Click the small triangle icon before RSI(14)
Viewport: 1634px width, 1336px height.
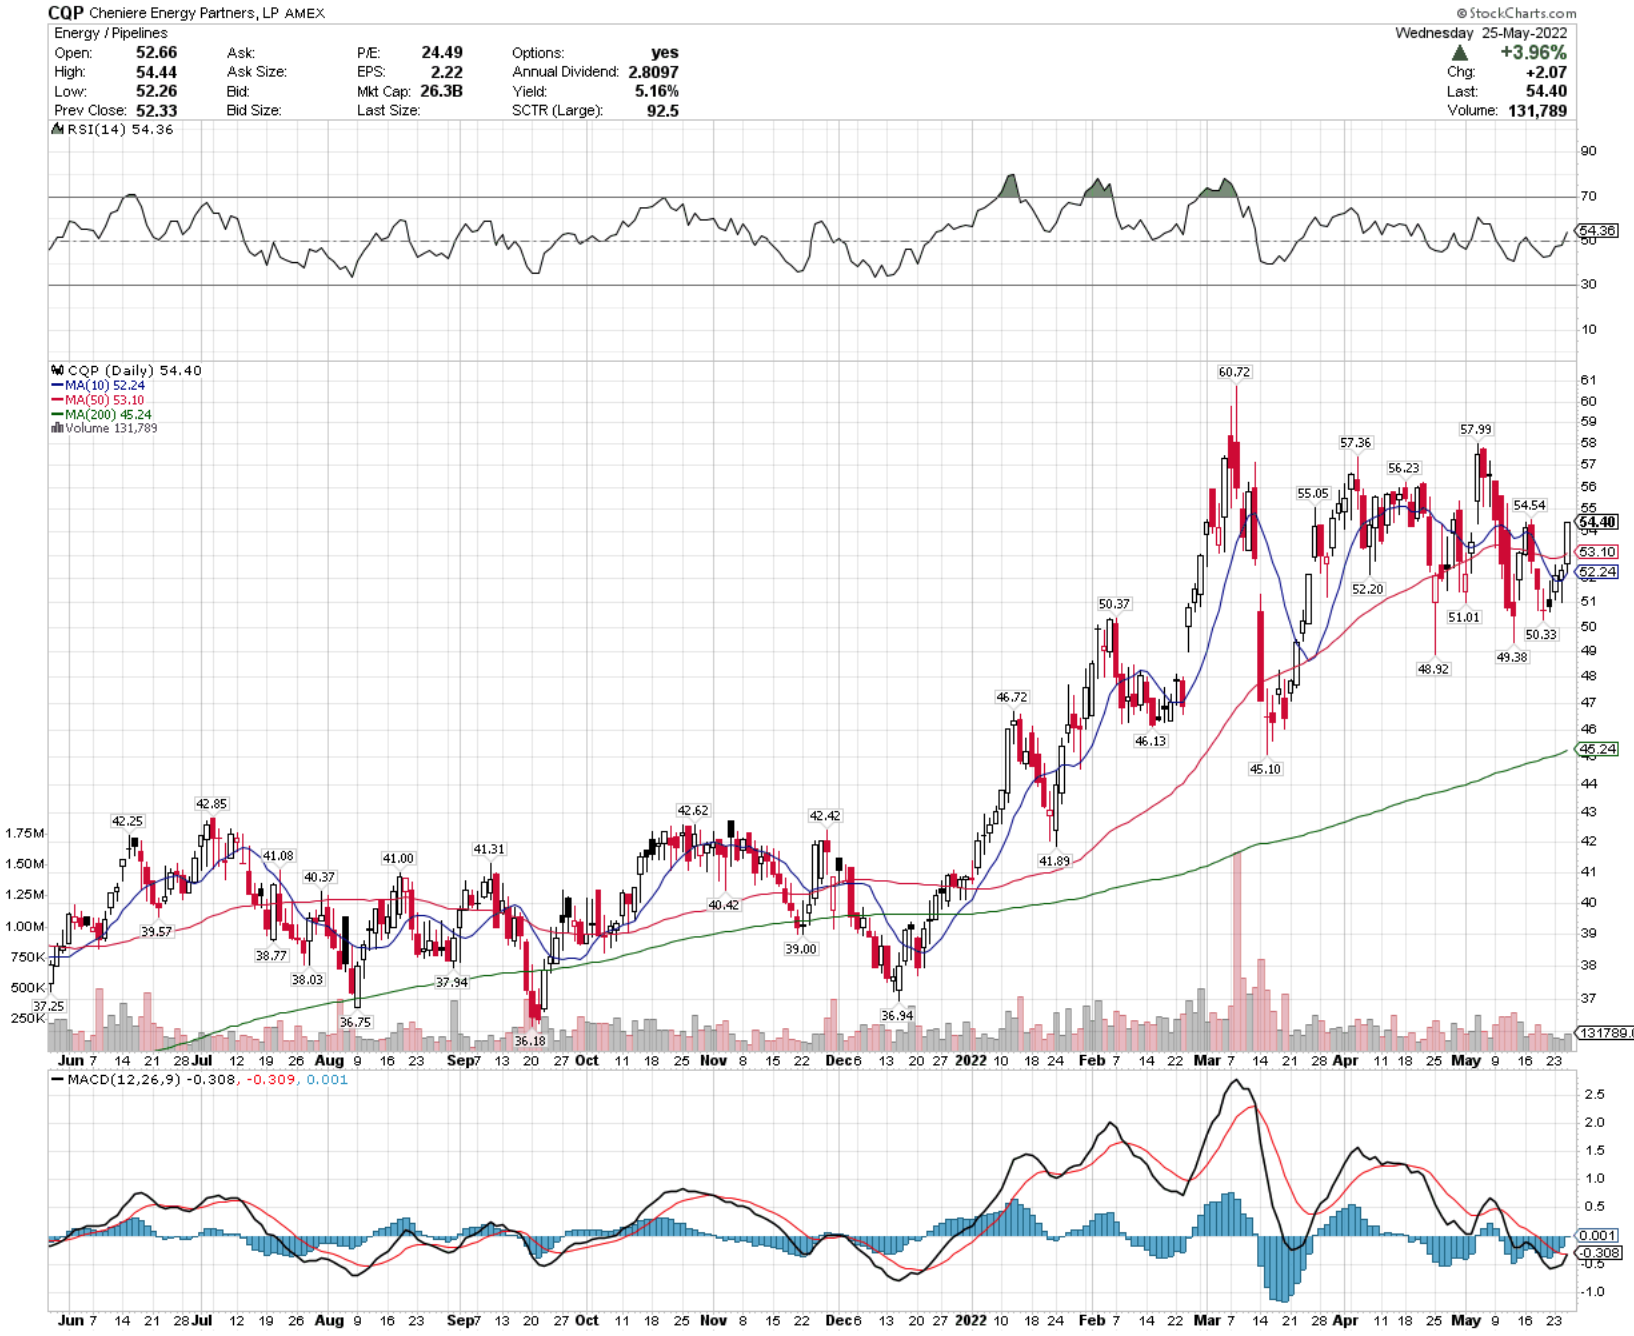pos(58,130)
